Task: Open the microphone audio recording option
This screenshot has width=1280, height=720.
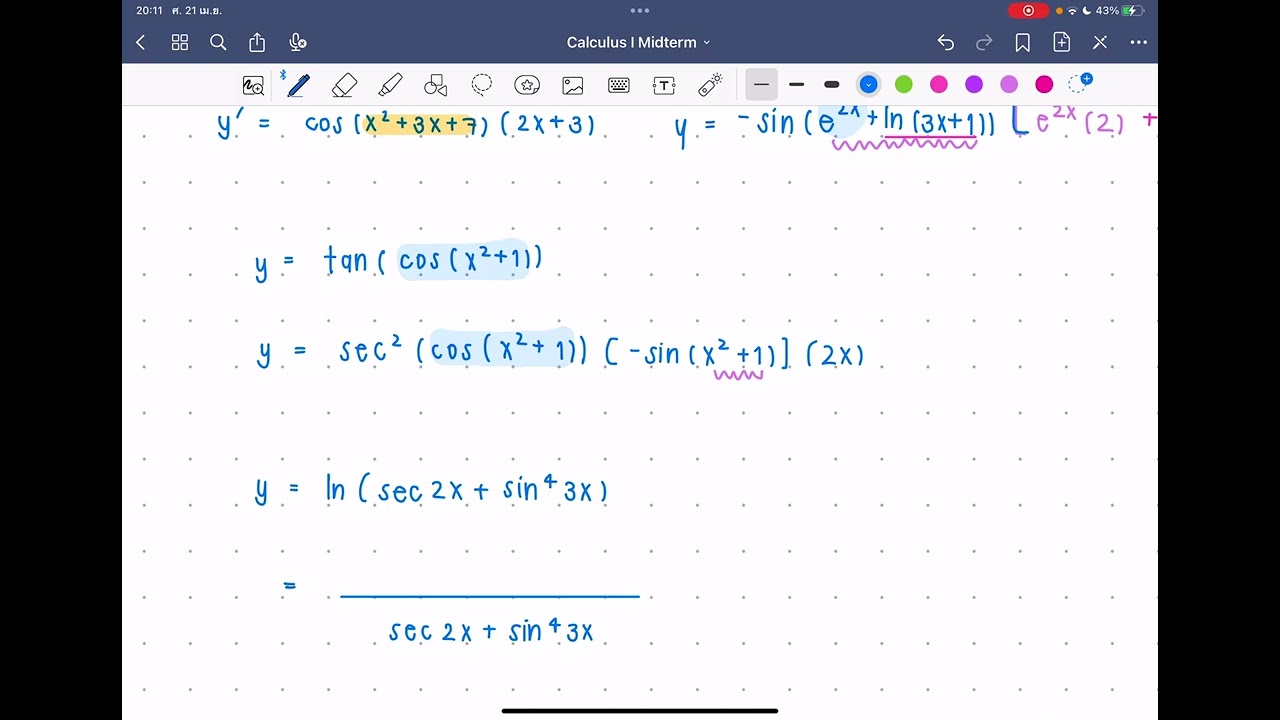Action: (297, 42)
